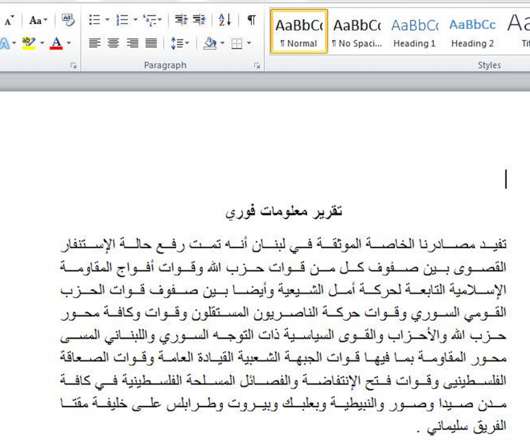Center the paragraph text
The width and height of the screenshot is (530, 442).
tap(113, 43)
